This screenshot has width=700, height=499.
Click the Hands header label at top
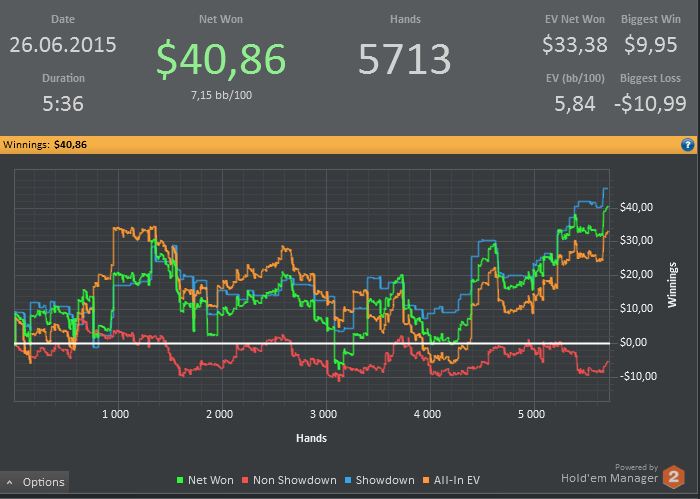tap(405, 19)
